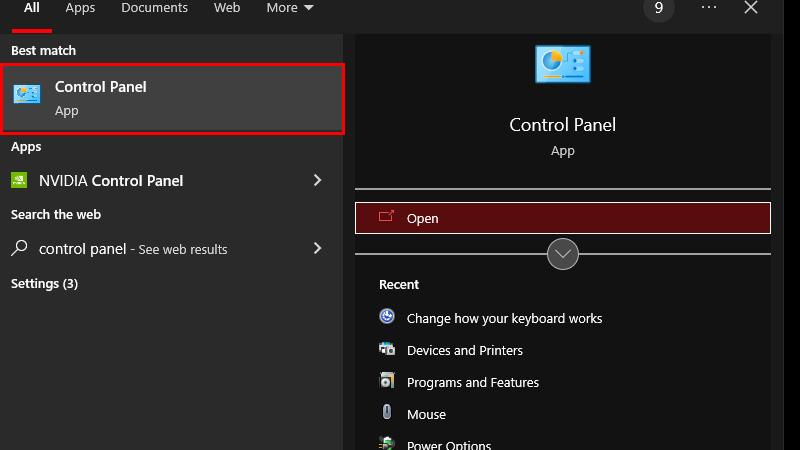Open recent Change how your keyboard works
The image size is (800, 450).
point(504,318)
